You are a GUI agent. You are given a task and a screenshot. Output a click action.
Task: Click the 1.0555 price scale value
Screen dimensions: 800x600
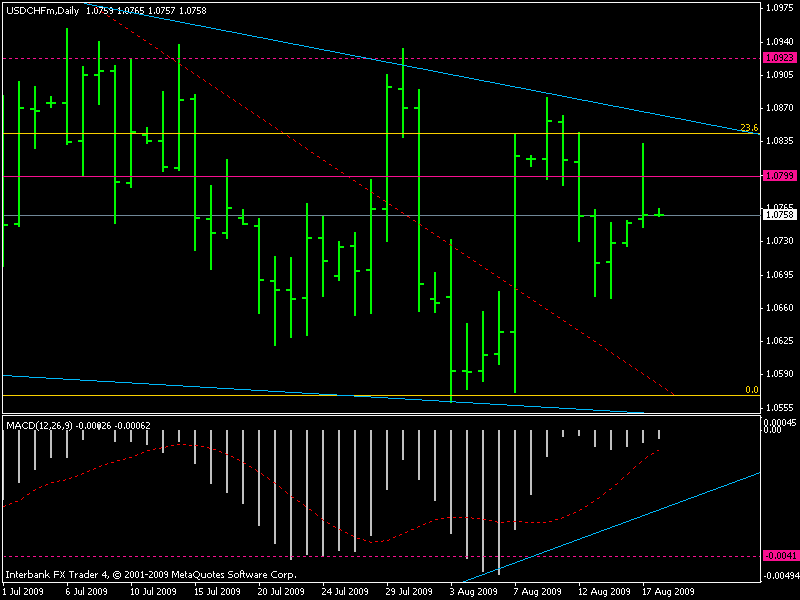point(777,408)
